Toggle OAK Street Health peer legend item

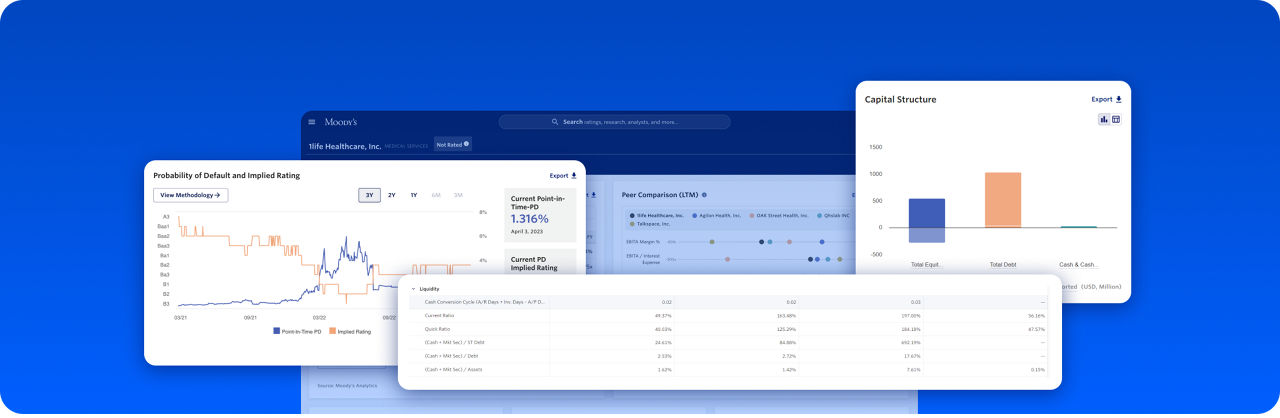point(778,215)
